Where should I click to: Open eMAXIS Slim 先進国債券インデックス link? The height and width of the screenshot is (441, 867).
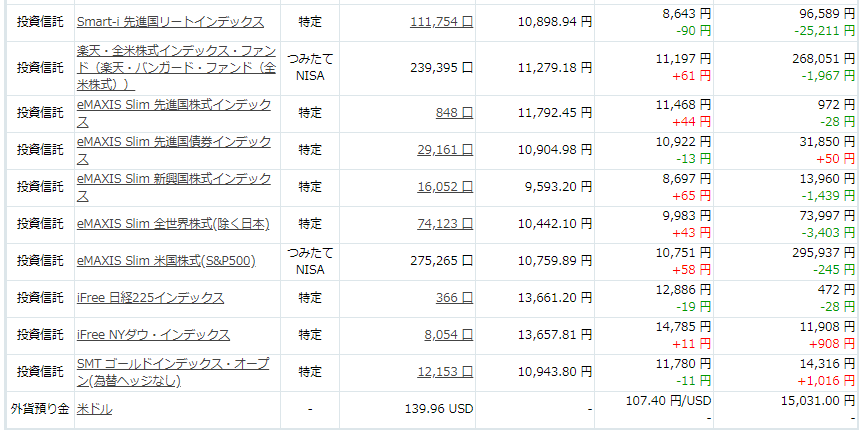click(174, 150)
